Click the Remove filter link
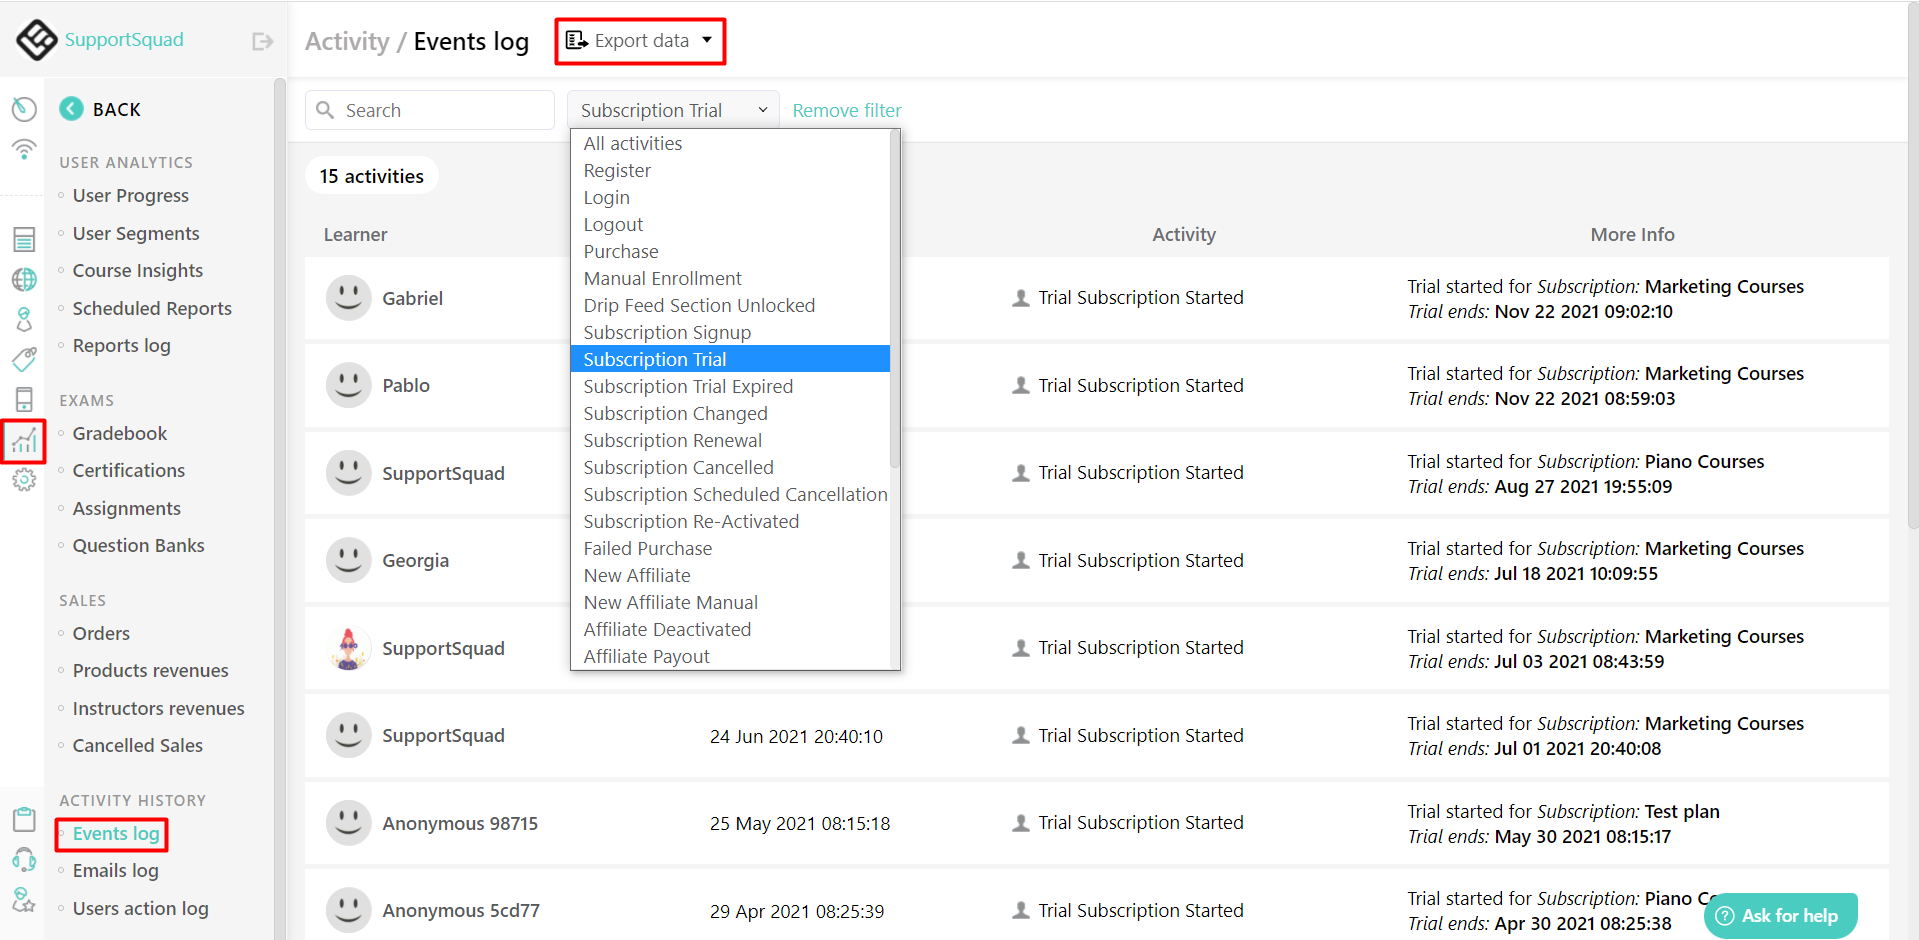The height and width of the screenshot is (940, 1919). point(846,110)
